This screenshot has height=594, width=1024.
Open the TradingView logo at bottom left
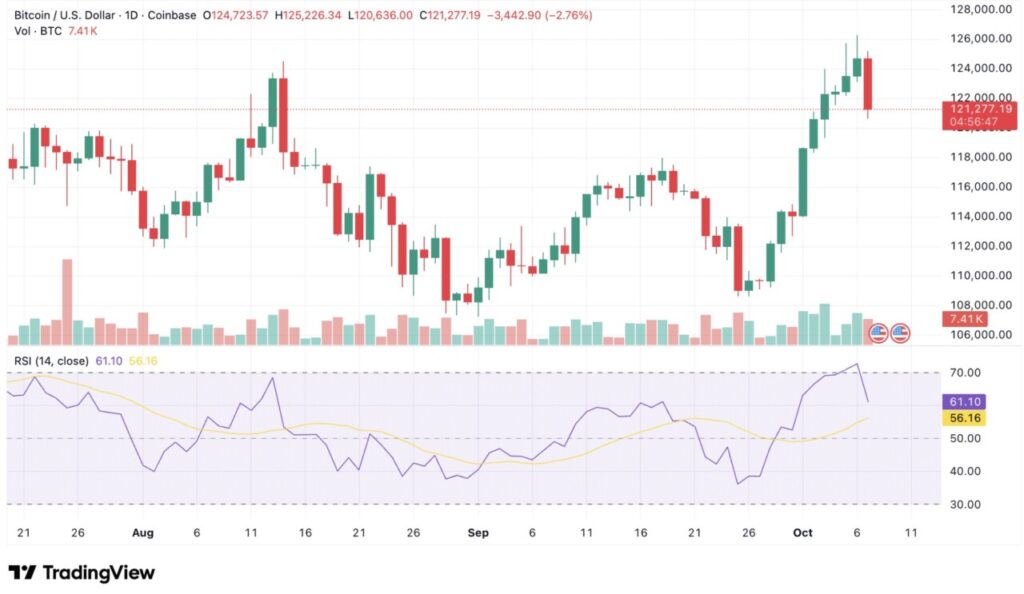pyautogui.click(x=82, y=573)
